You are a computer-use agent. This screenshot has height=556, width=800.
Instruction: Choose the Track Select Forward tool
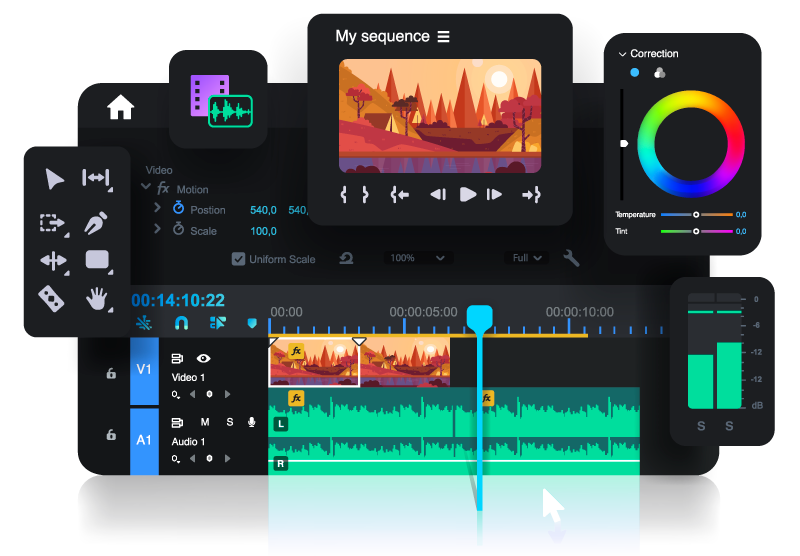pyautogui.click(x=51, y=223)
